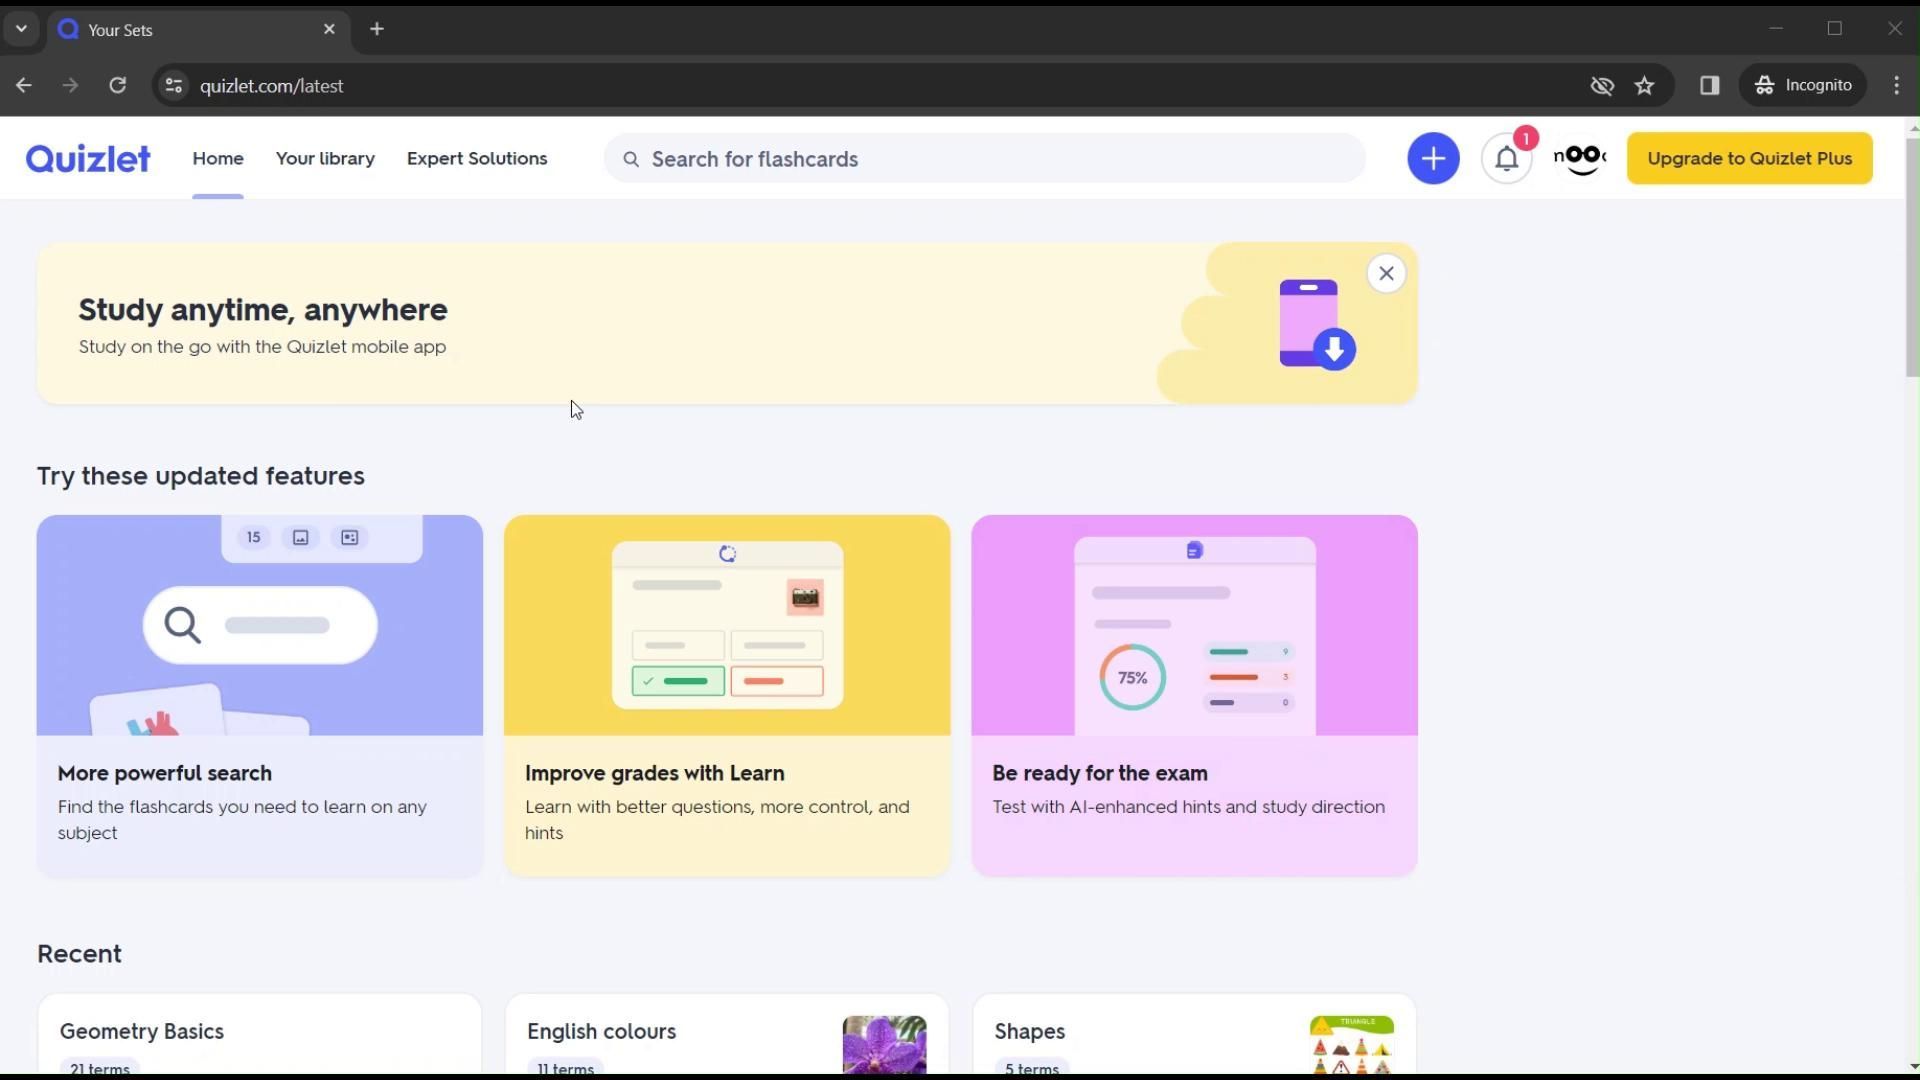Go to Your library tab
1920x1080 pixels.
[325, 158]
